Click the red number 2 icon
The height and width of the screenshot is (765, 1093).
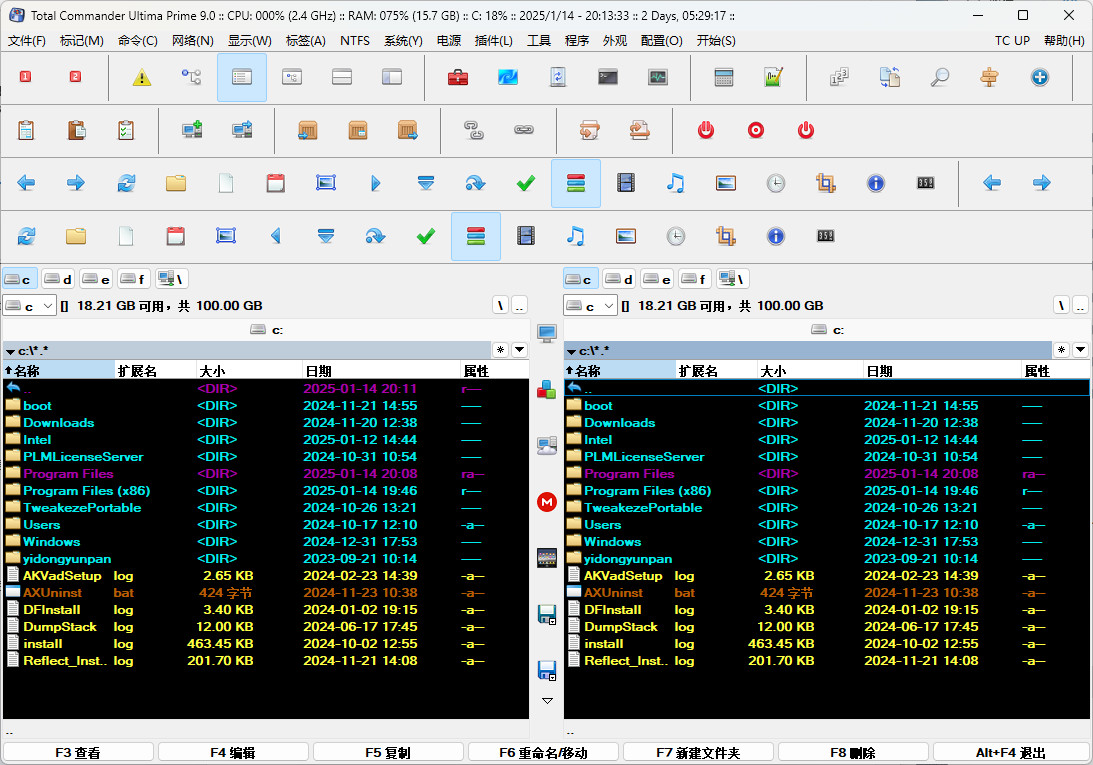click(x=75, y=77)
